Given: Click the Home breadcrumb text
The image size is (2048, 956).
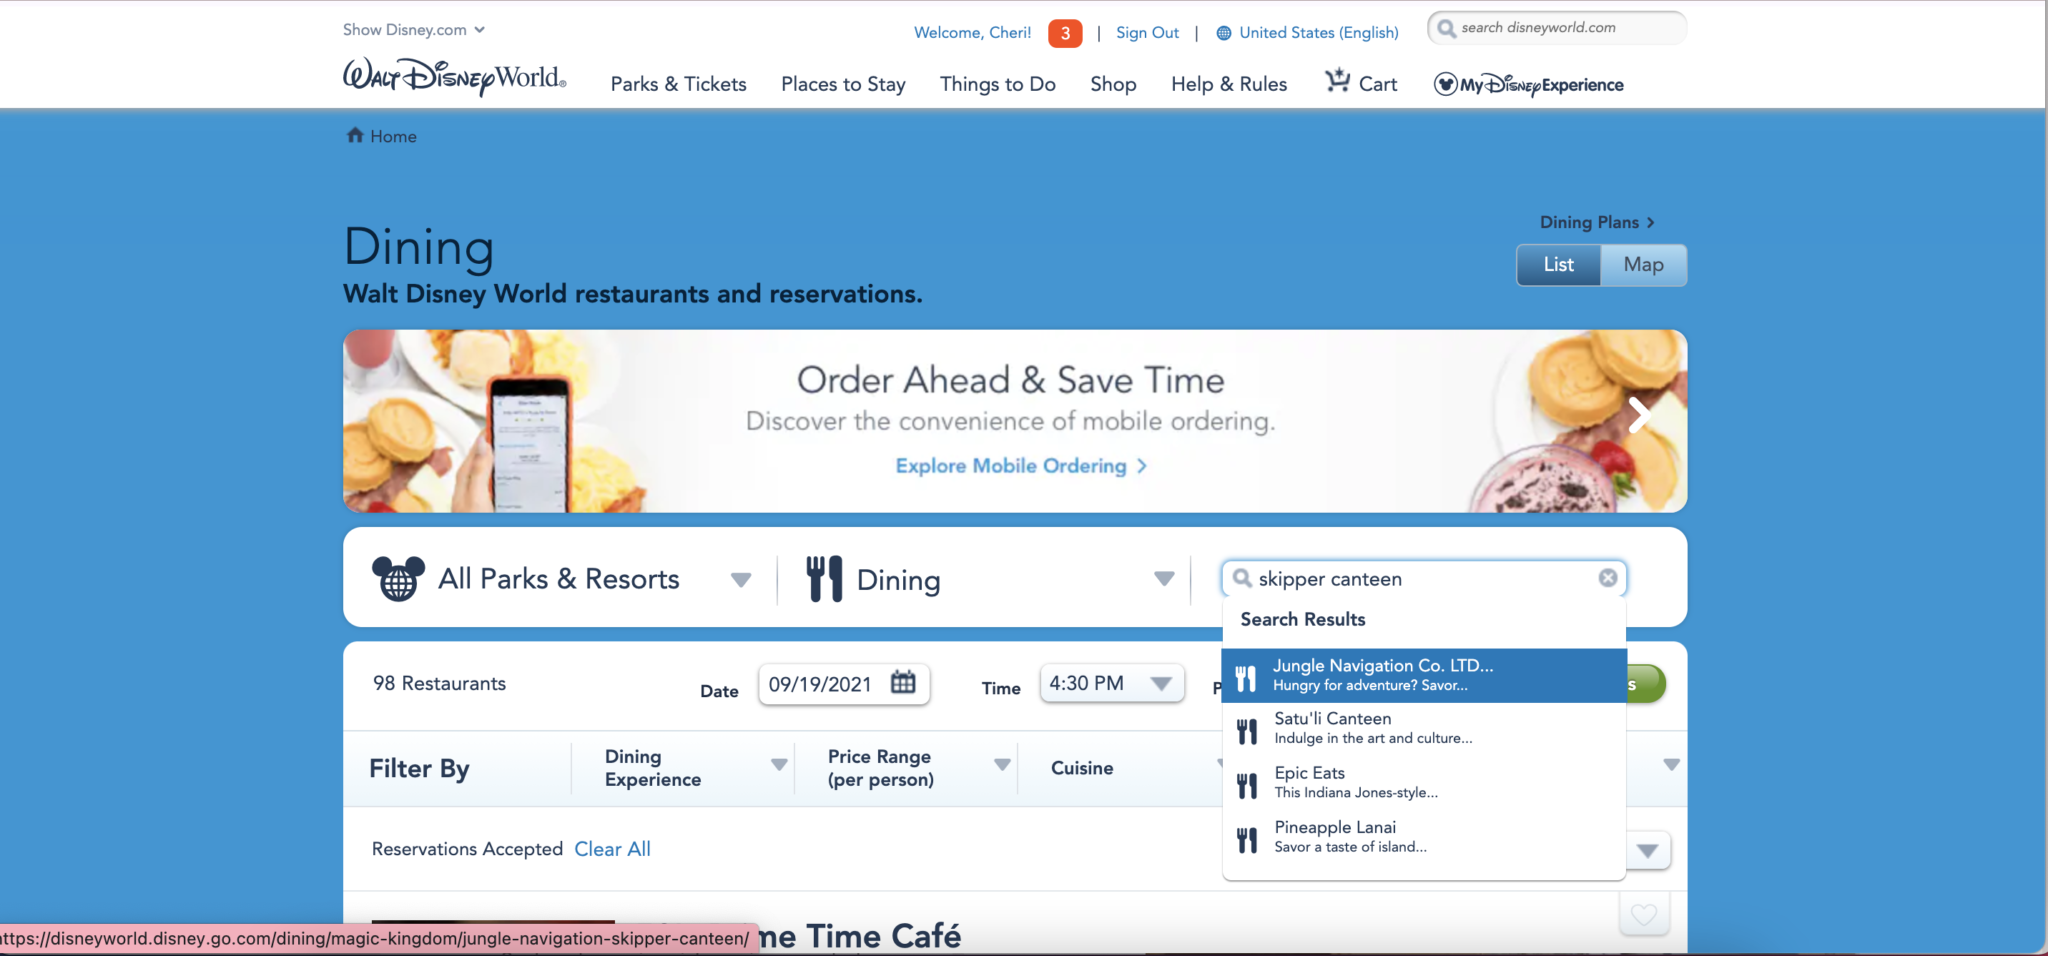Looking at the screenshot, I should pyautogui.click(x=393, y=136).
